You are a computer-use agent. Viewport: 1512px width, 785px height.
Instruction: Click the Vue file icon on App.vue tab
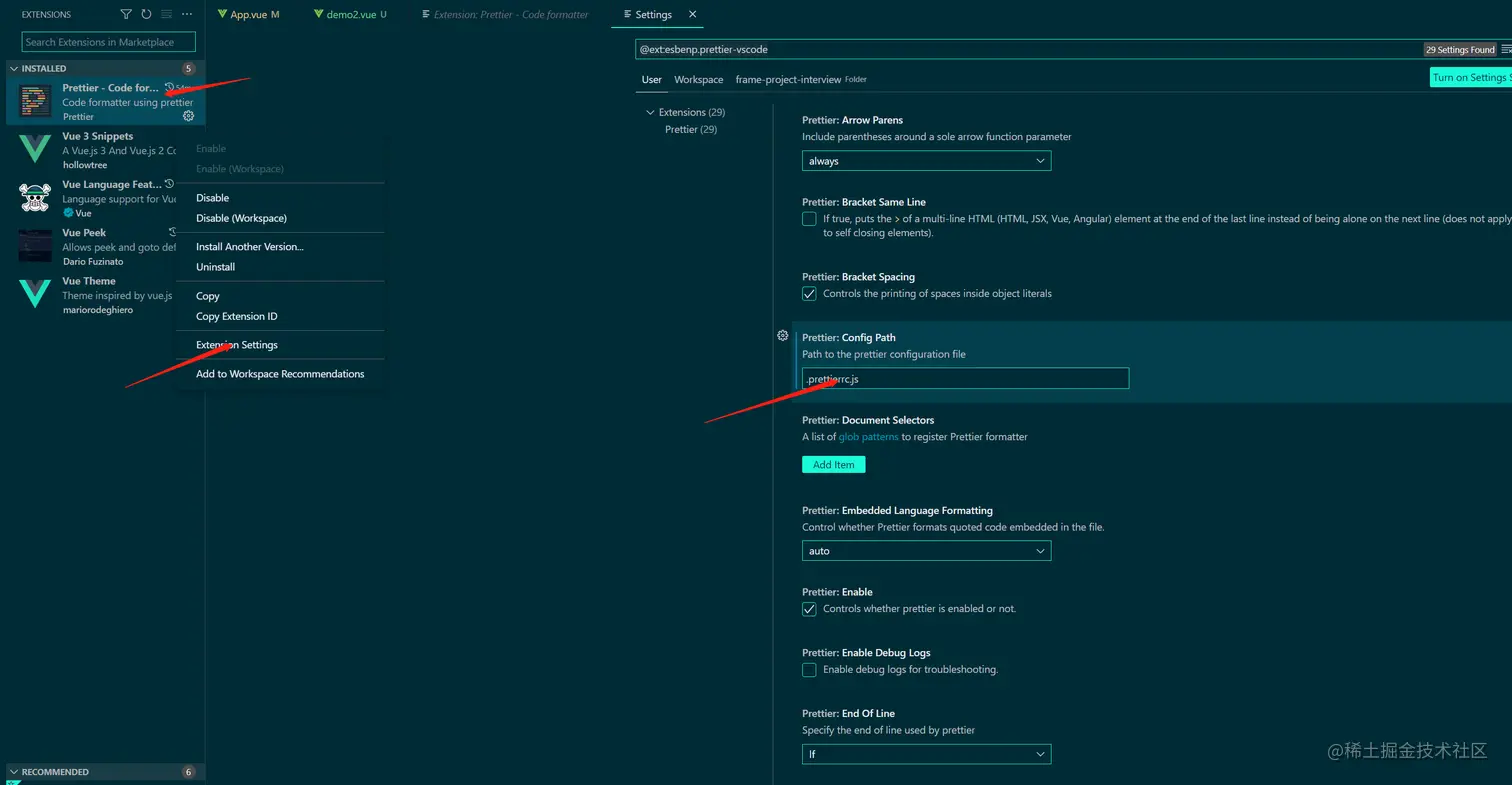tap(223, 15)
